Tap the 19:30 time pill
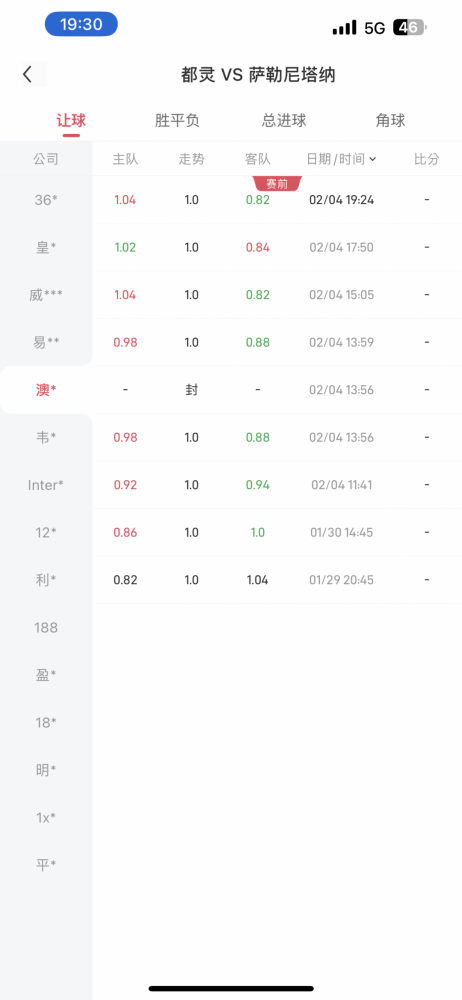The width and height of the screenshot is (462, 1000). (81, 24)
